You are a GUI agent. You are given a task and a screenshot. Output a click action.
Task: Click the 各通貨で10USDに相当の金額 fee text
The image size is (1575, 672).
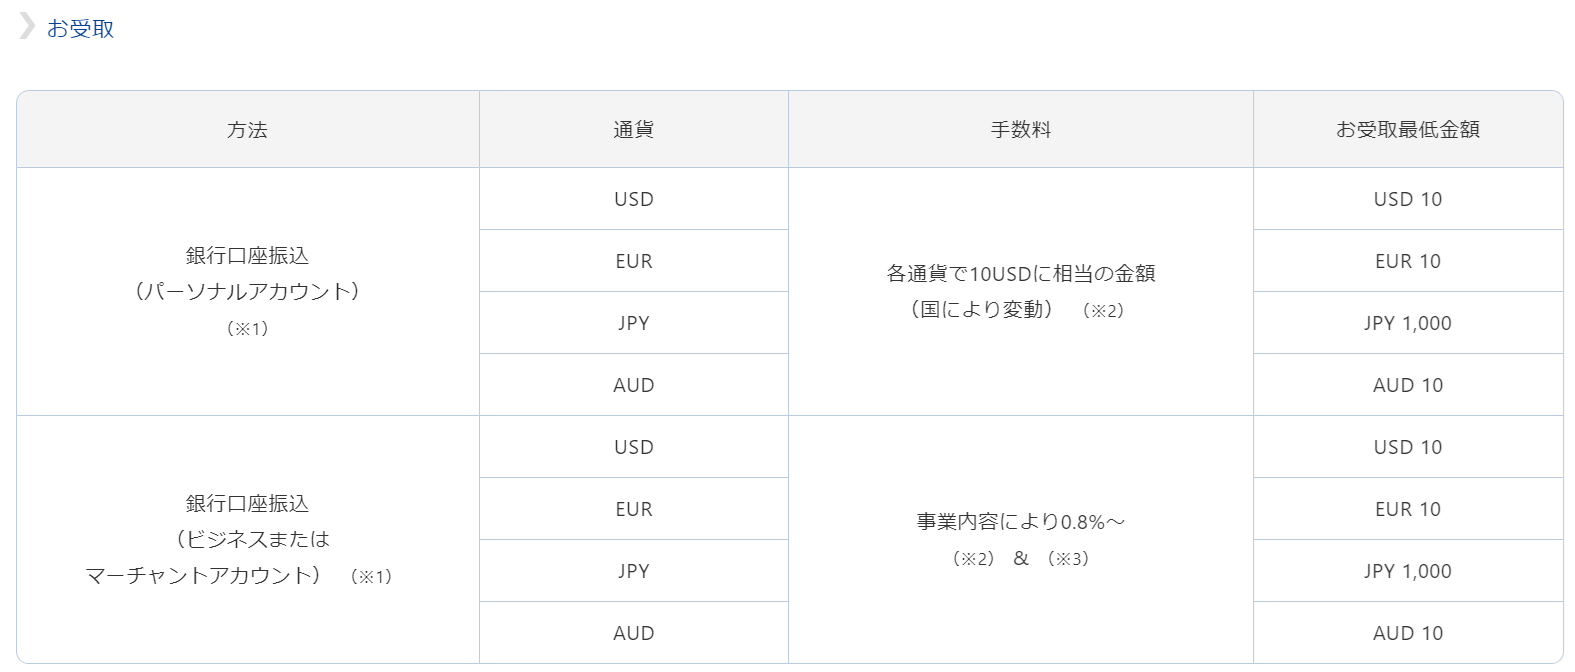1021,273
